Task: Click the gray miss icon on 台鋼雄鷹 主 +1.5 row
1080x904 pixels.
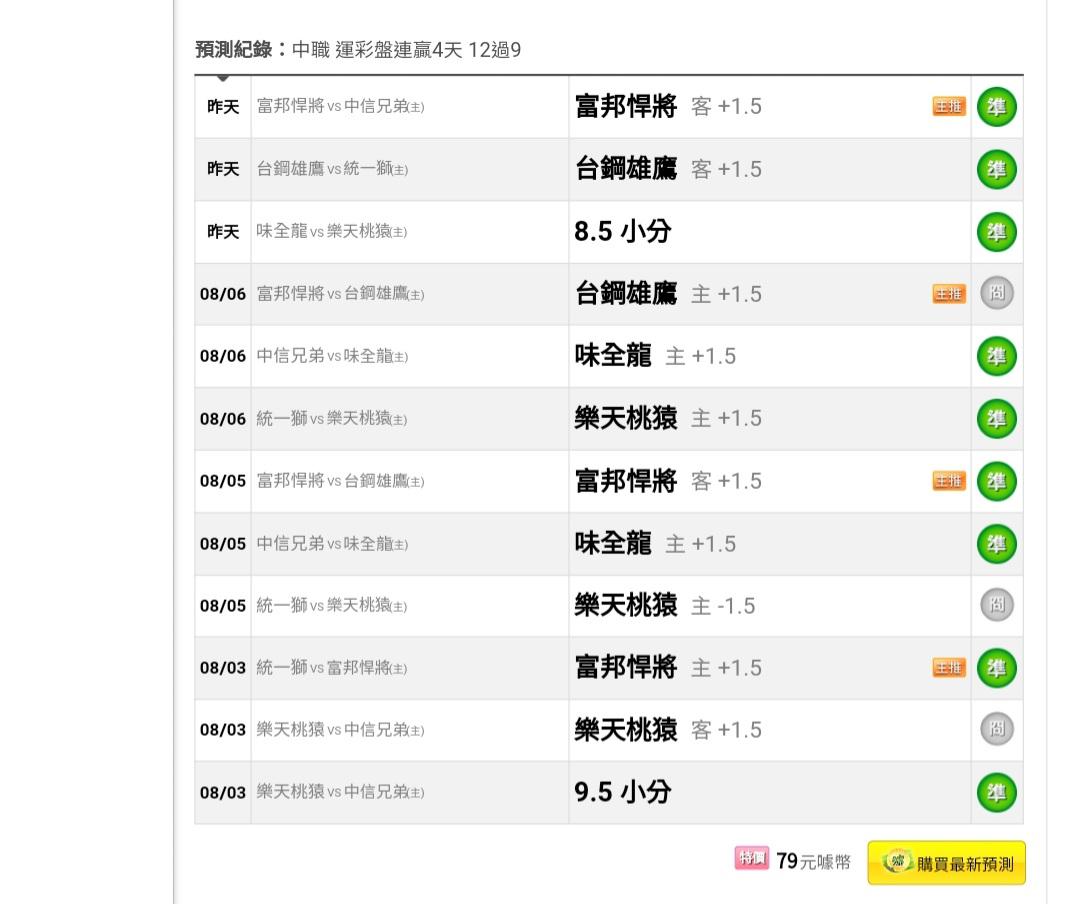Action: (997, 293)
